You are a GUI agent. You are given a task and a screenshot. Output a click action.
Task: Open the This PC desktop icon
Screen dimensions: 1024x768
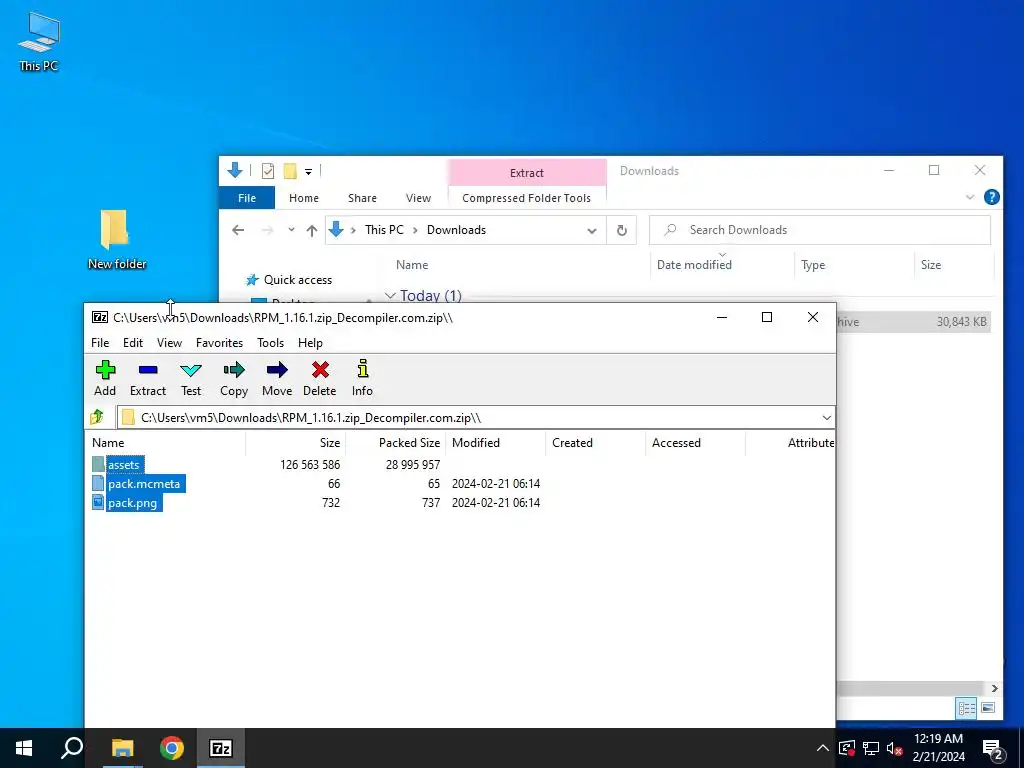click(39, 41)
